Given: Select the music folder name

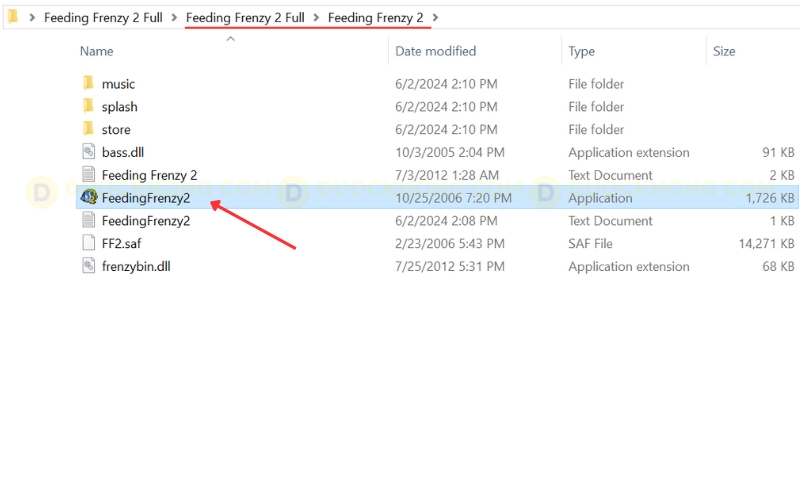Looking at the screenshot, I should click(x=118, y=84).
